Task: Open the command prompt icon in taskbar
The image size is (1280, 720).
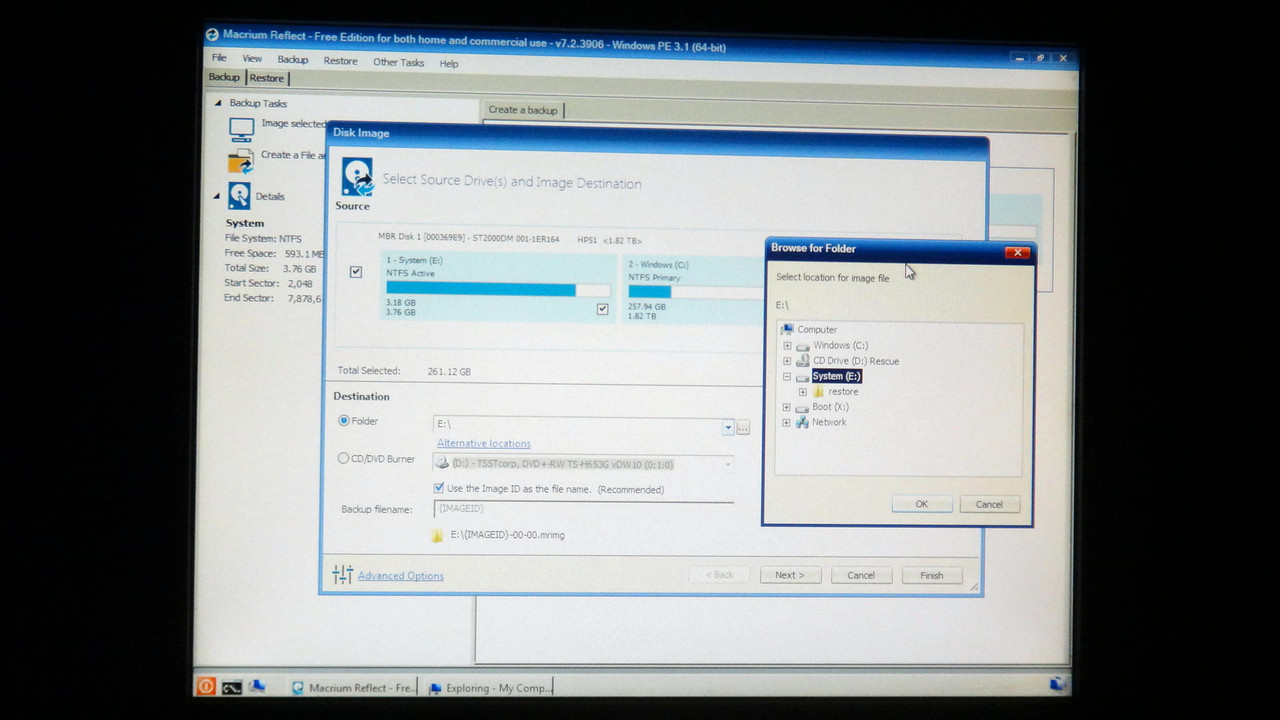Action: [231, 687]
